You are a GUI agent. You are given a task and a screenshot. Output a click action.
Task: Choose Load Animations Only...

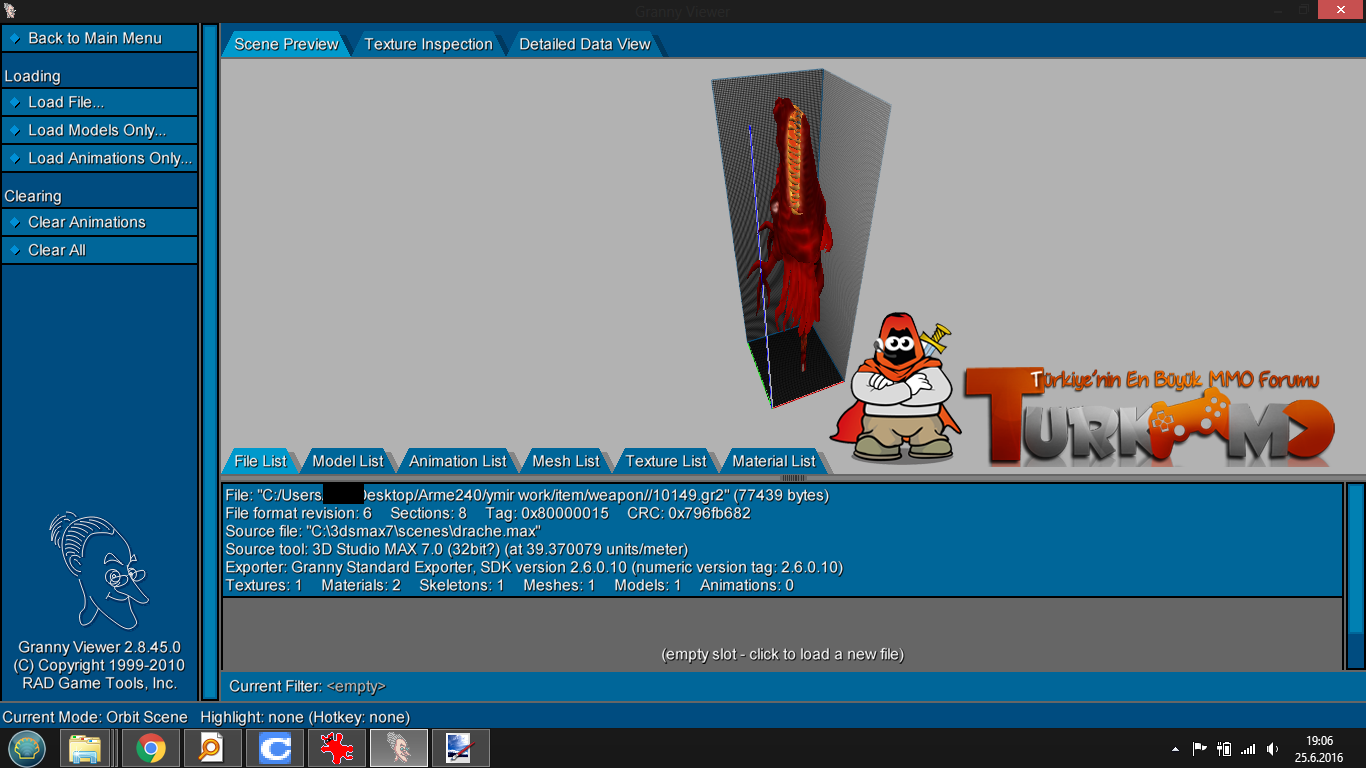pos(99,158)
